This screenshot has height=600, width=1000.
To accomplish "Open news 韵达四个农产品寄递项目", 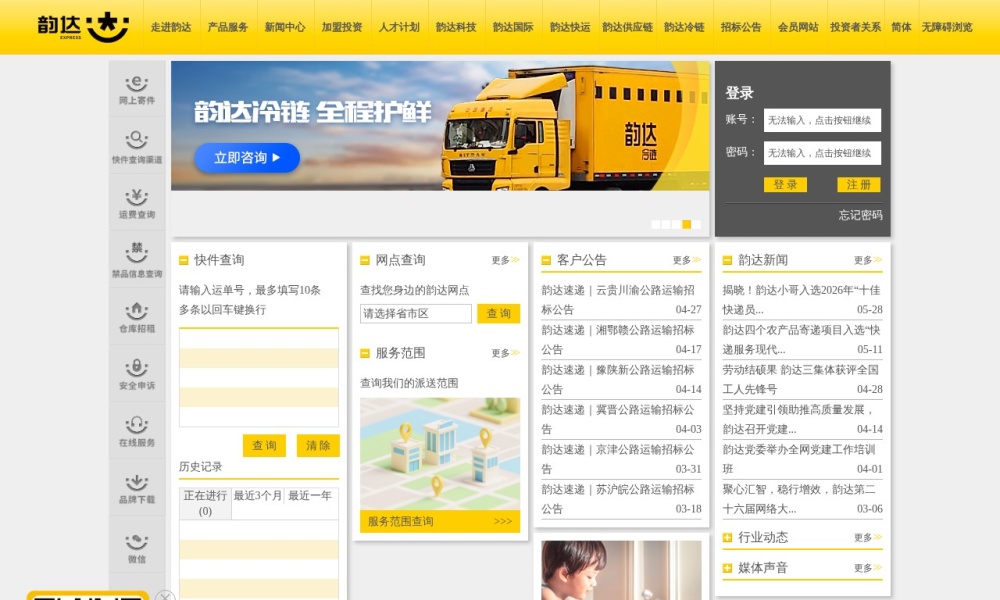I will pos(802,339).
